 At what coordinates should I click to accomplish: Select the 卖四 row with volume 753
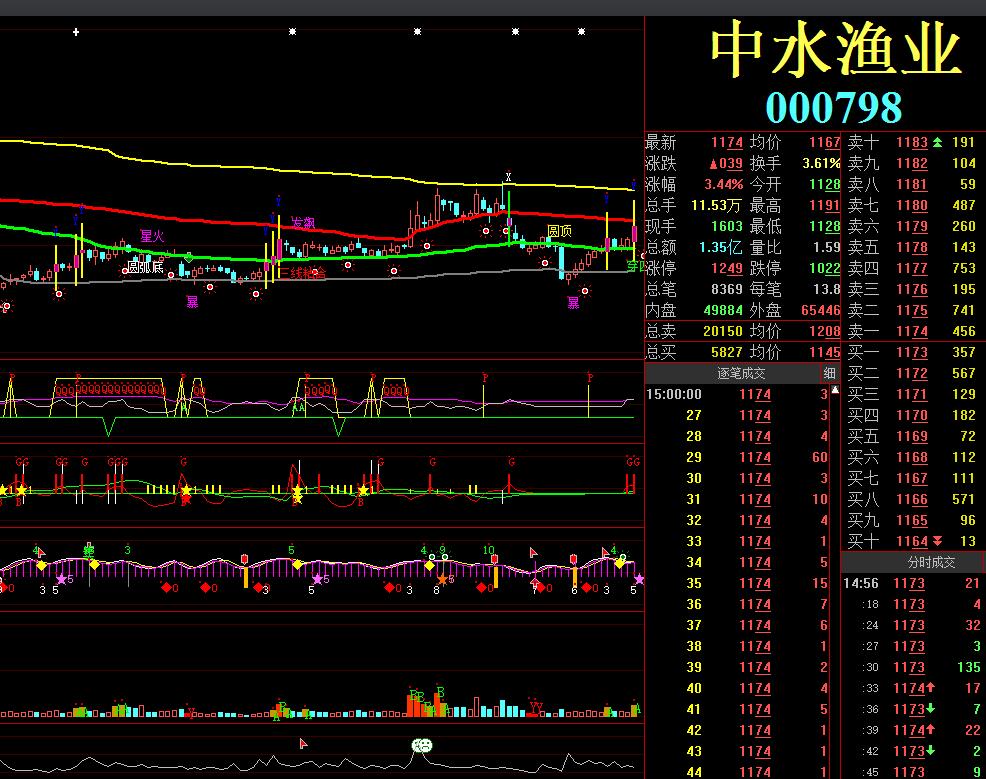click(913, 268)
